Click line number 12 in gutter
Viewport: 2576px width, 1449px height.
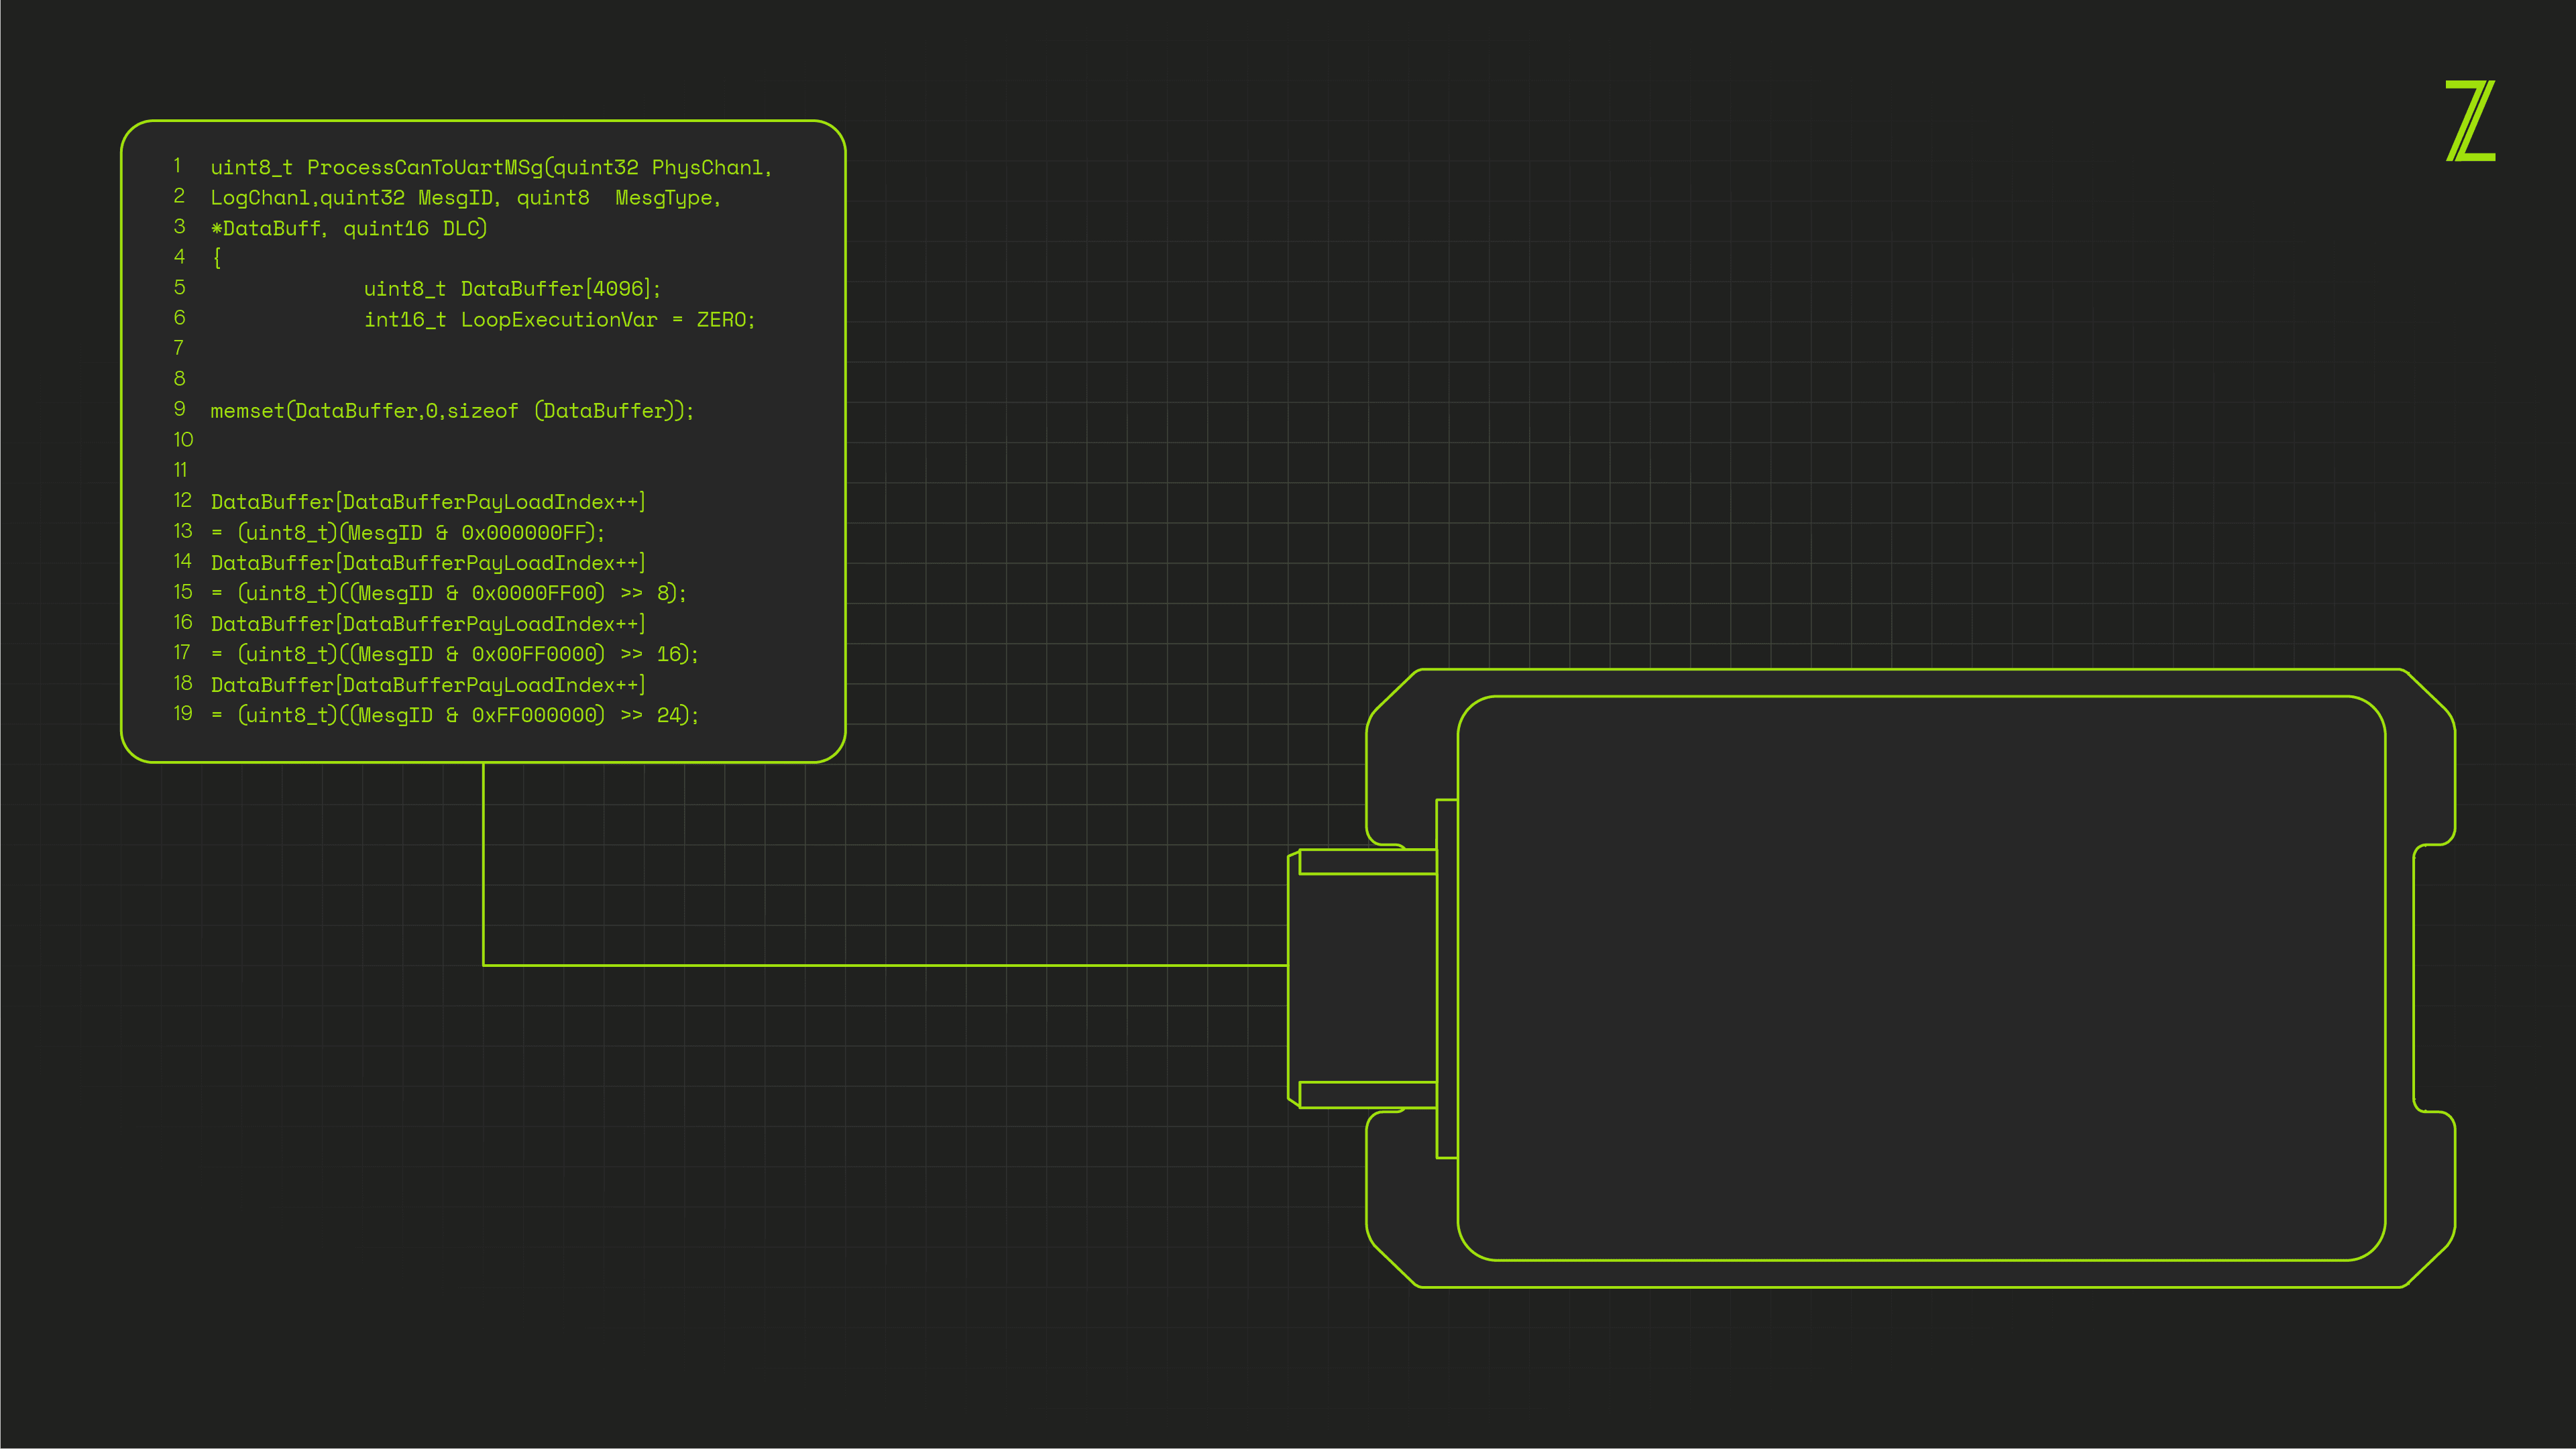point(182,501)
